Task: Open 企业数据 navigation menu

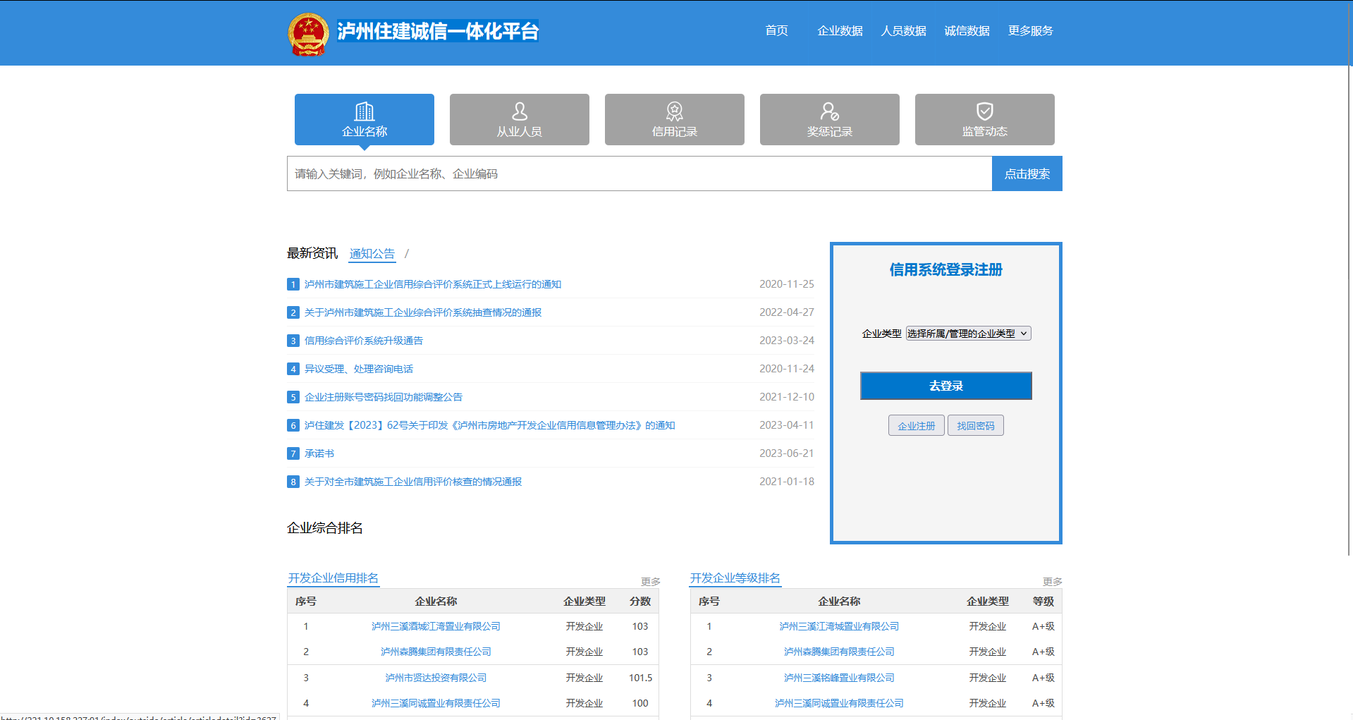Action: 840,31
